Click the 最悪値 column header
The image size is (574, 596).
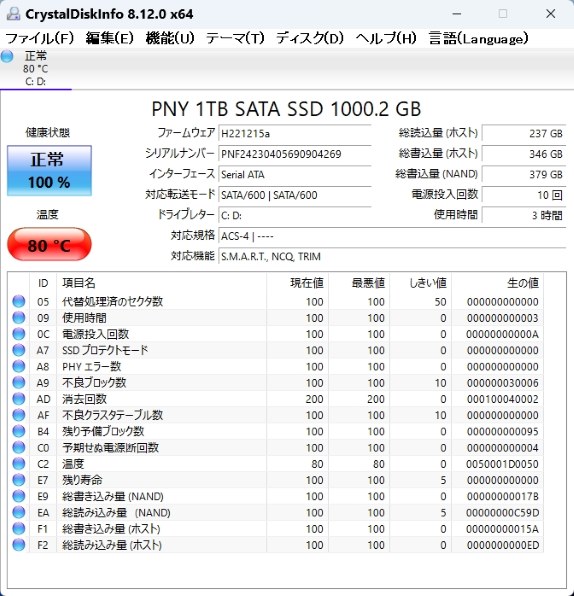click(359, 283)
